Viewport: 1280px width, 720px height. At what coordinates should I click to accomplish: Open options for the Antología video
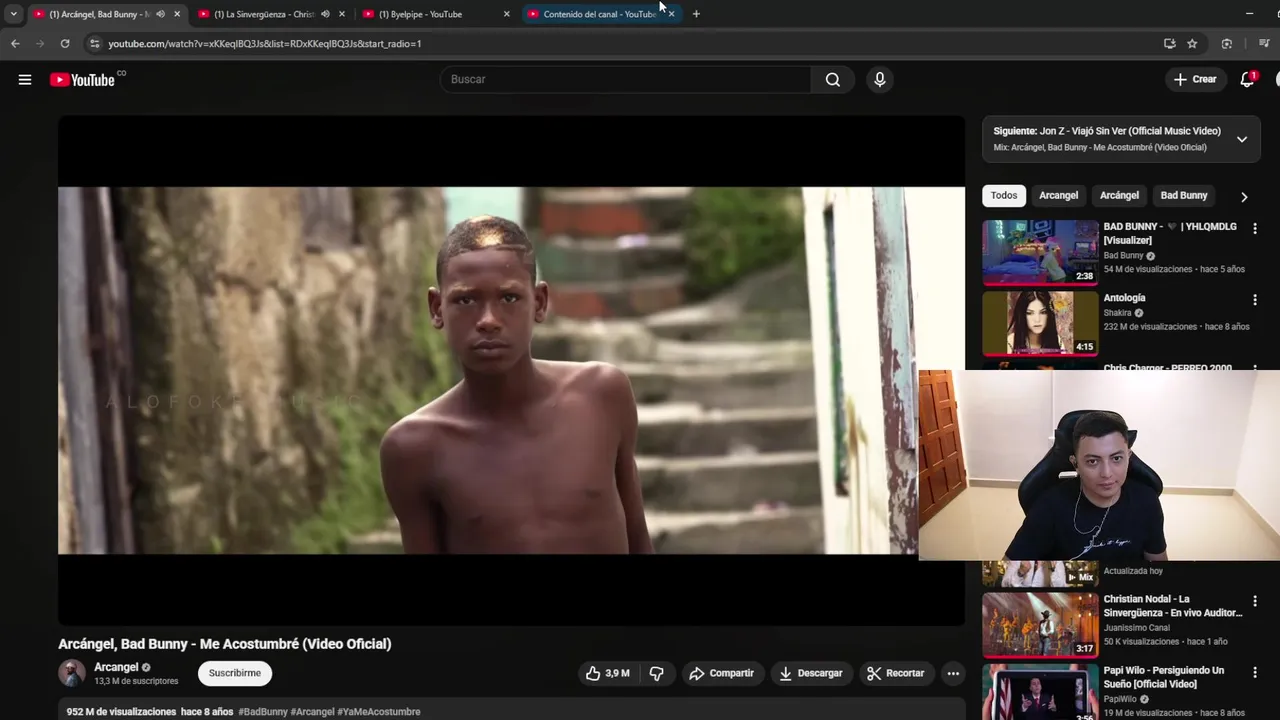click(1255, 300)
